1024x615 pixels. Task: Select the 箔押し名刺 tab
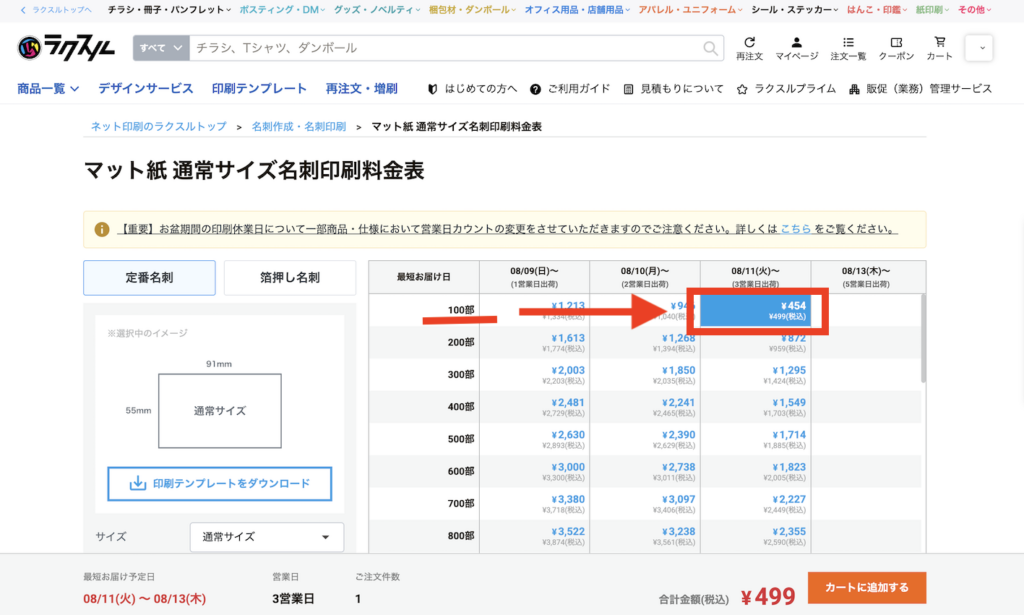[290, 277]
